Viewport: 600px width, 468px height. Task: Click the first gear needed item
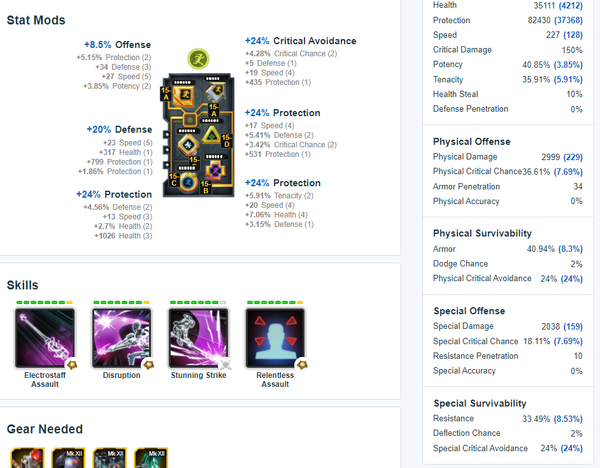27,458
